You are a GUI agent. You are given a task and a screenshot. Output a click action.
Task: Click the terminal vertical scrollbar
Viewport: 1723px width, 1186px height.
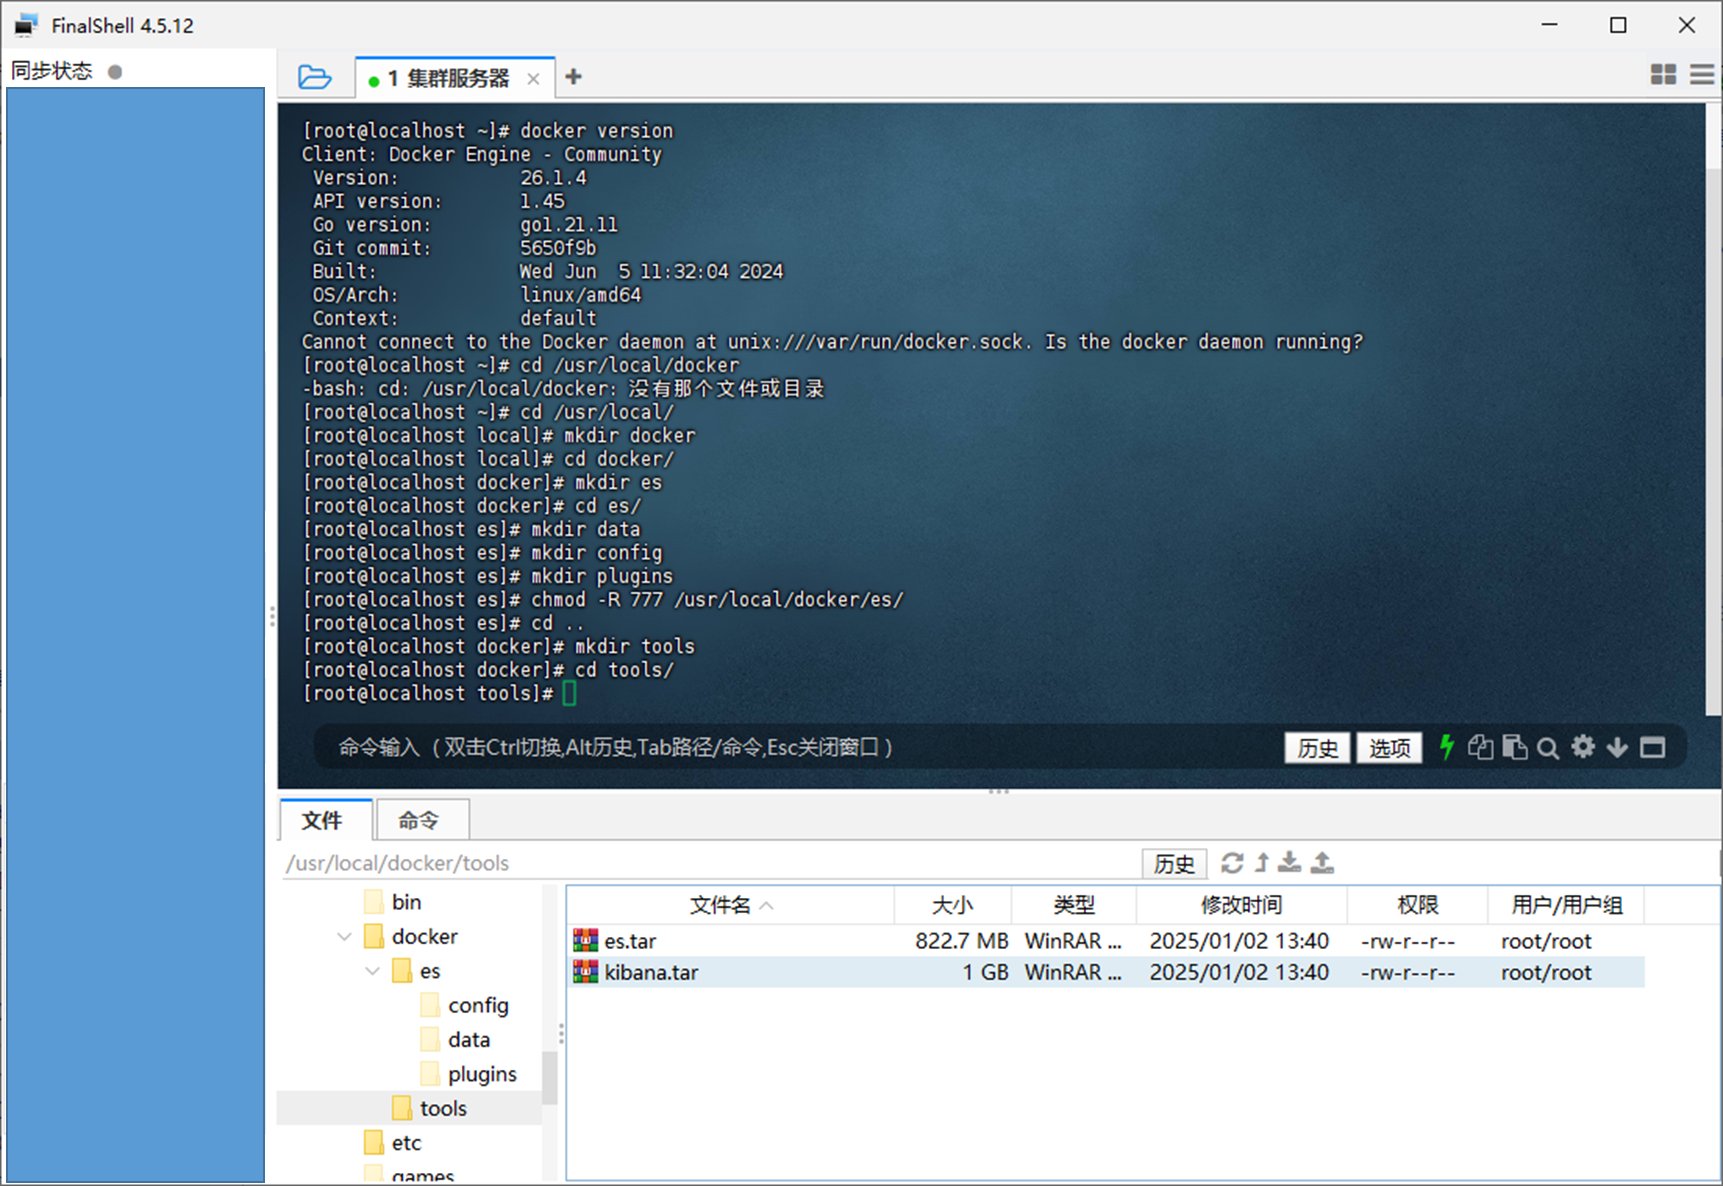1713,442
